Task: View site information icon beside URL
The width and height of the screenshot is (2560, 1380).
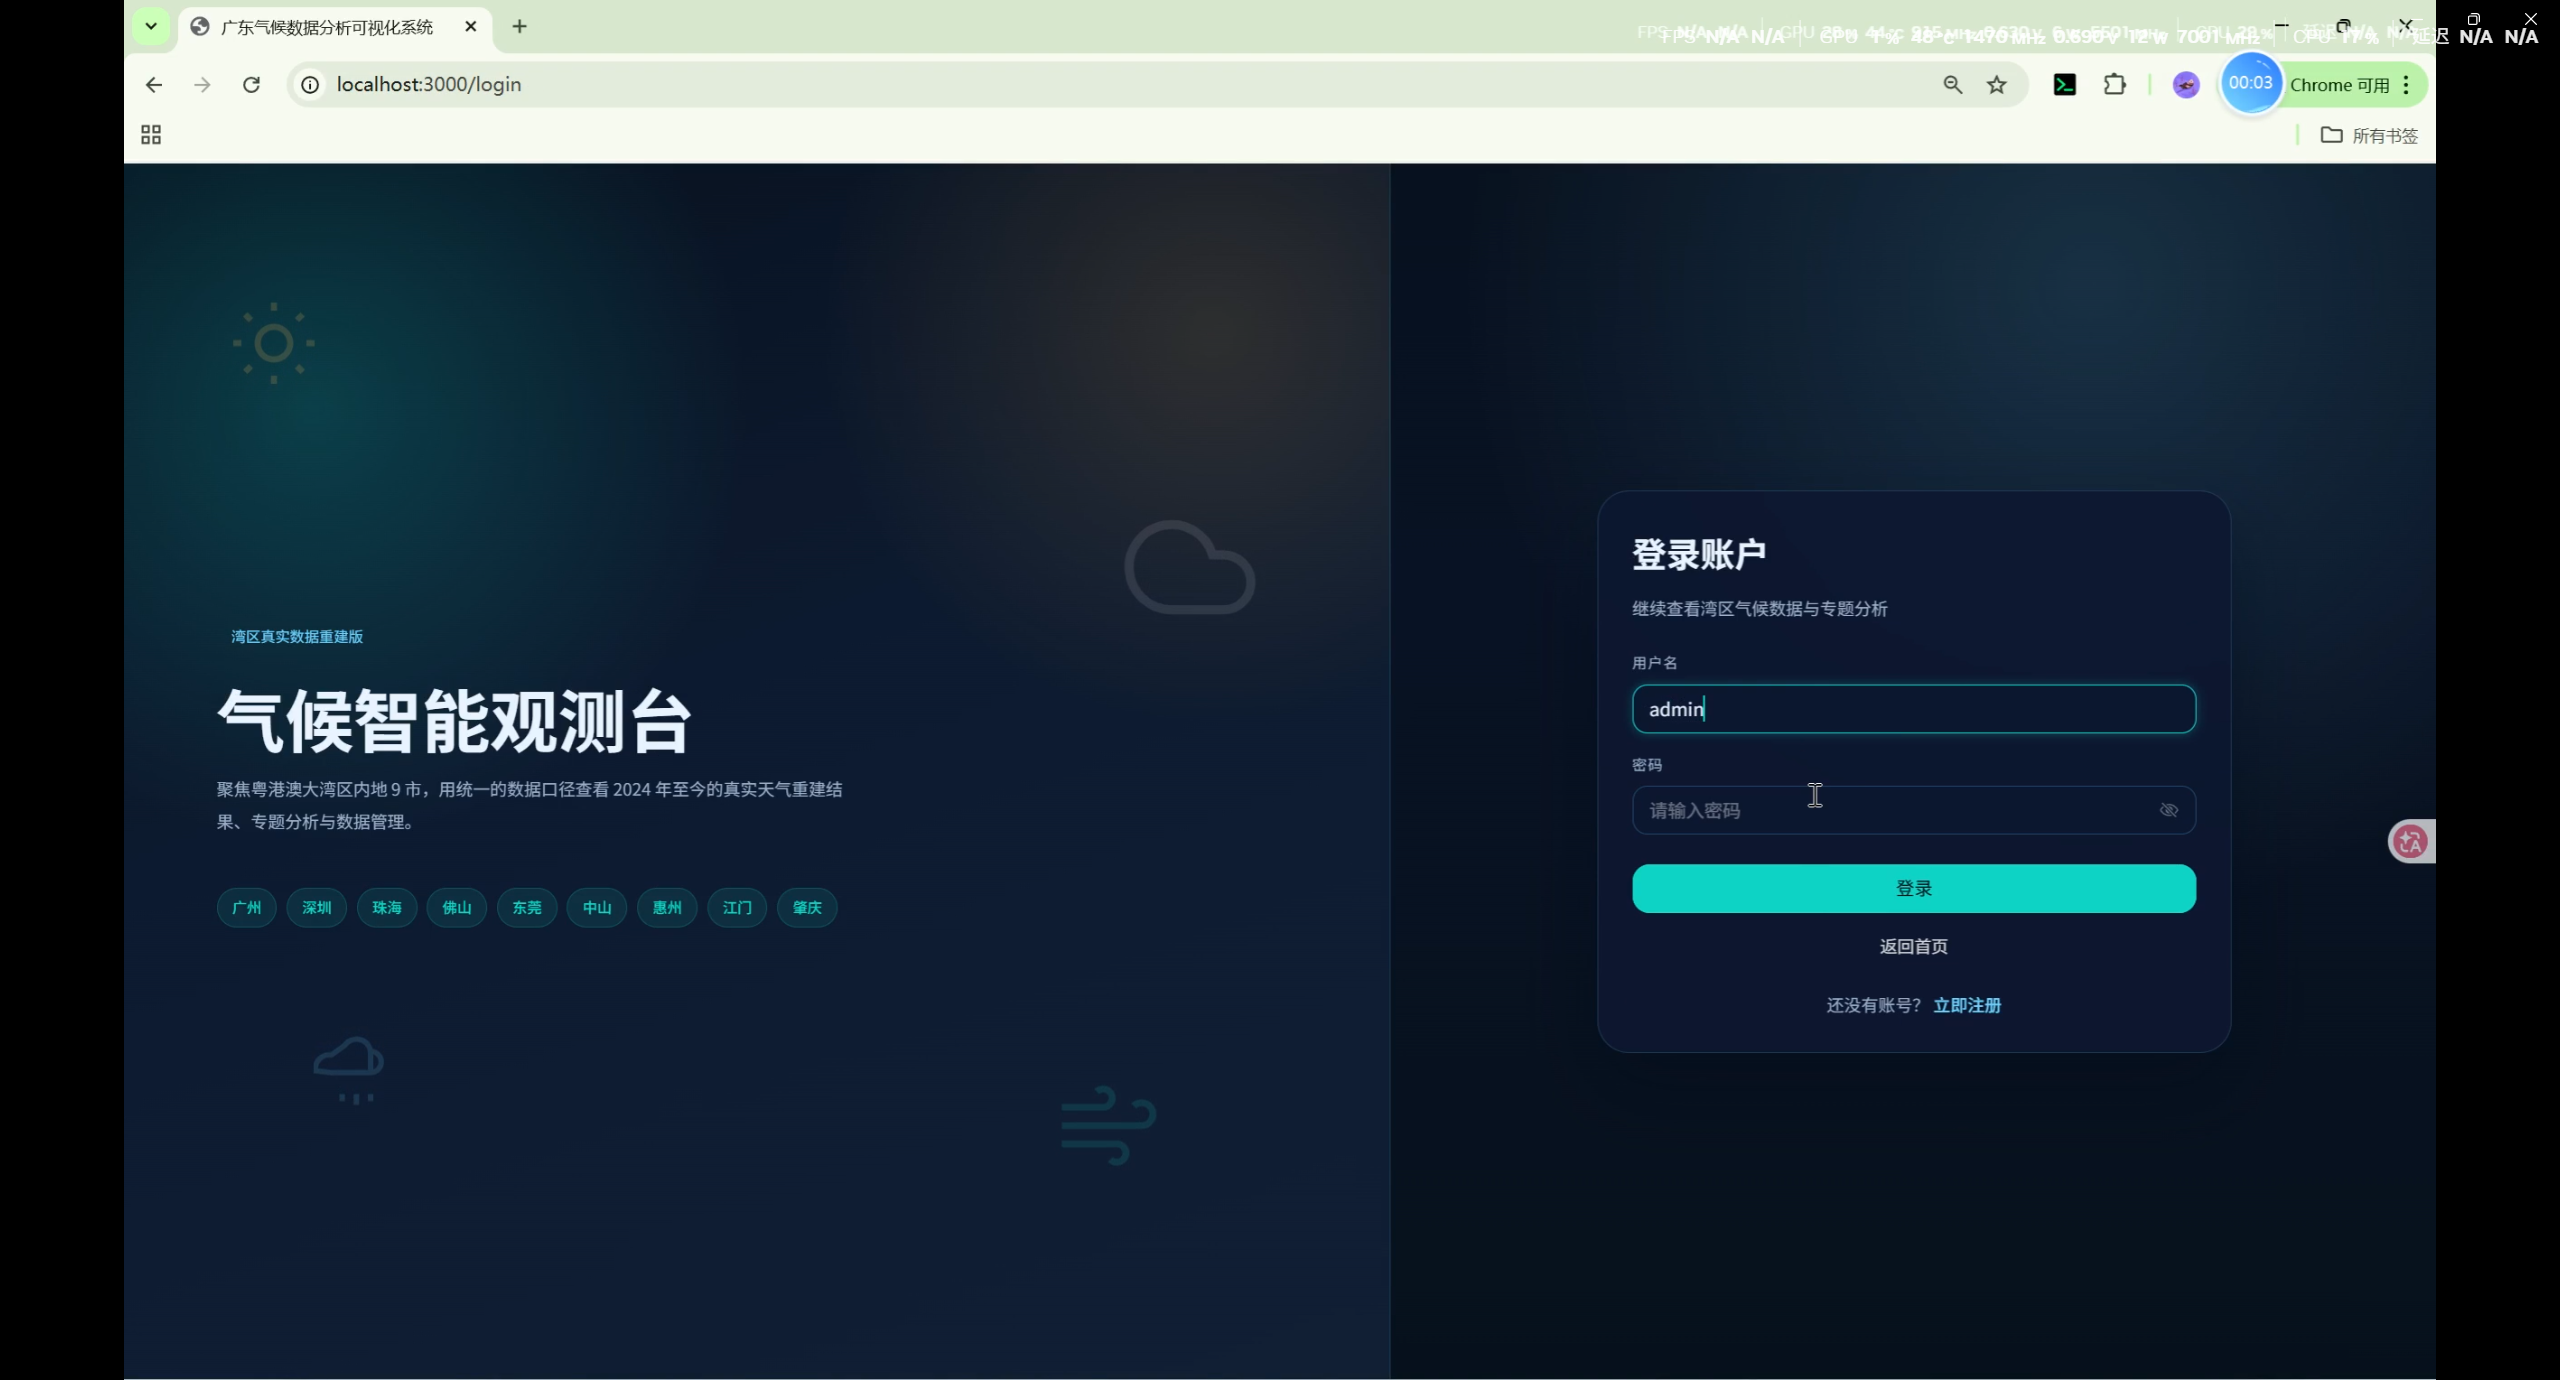Action: (x=310, y=85)
